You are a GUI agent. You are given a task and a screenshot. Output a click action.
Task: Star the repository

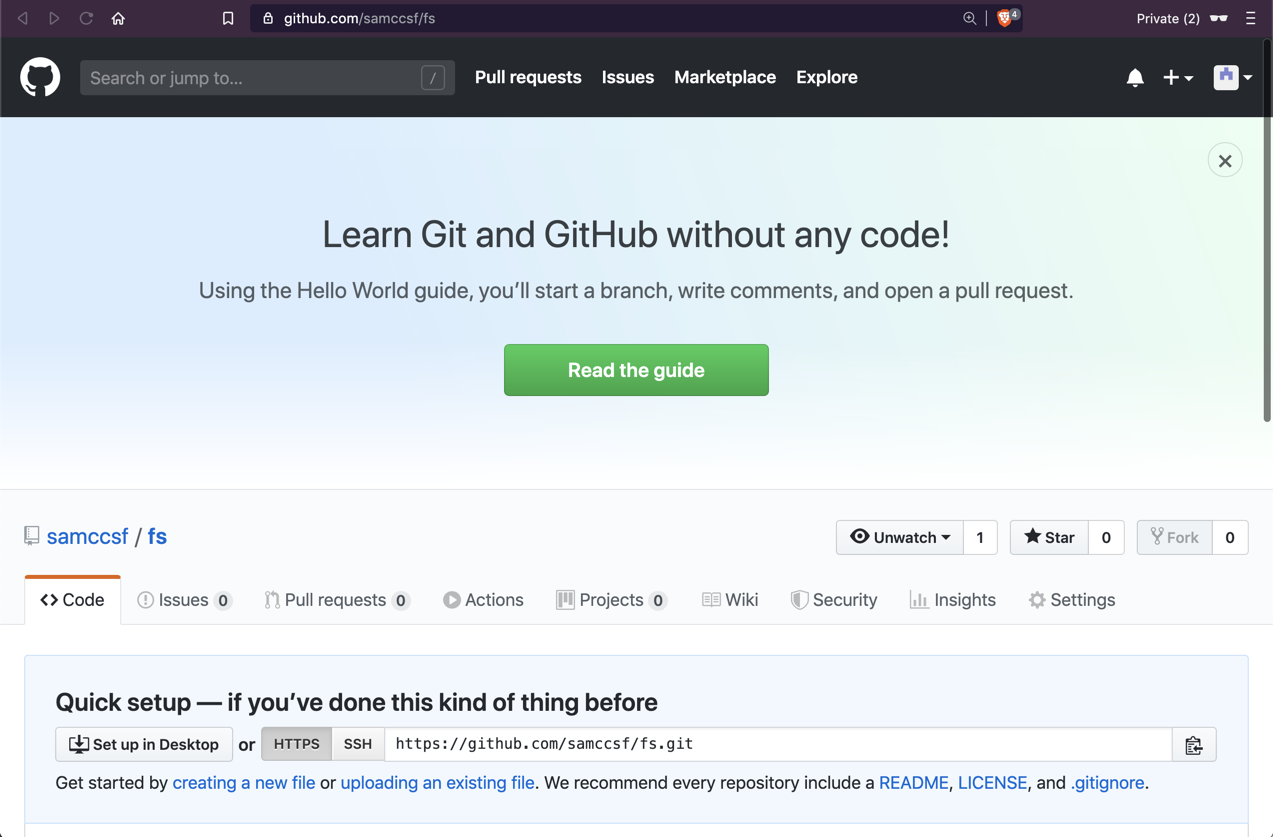pos(1049,537)
